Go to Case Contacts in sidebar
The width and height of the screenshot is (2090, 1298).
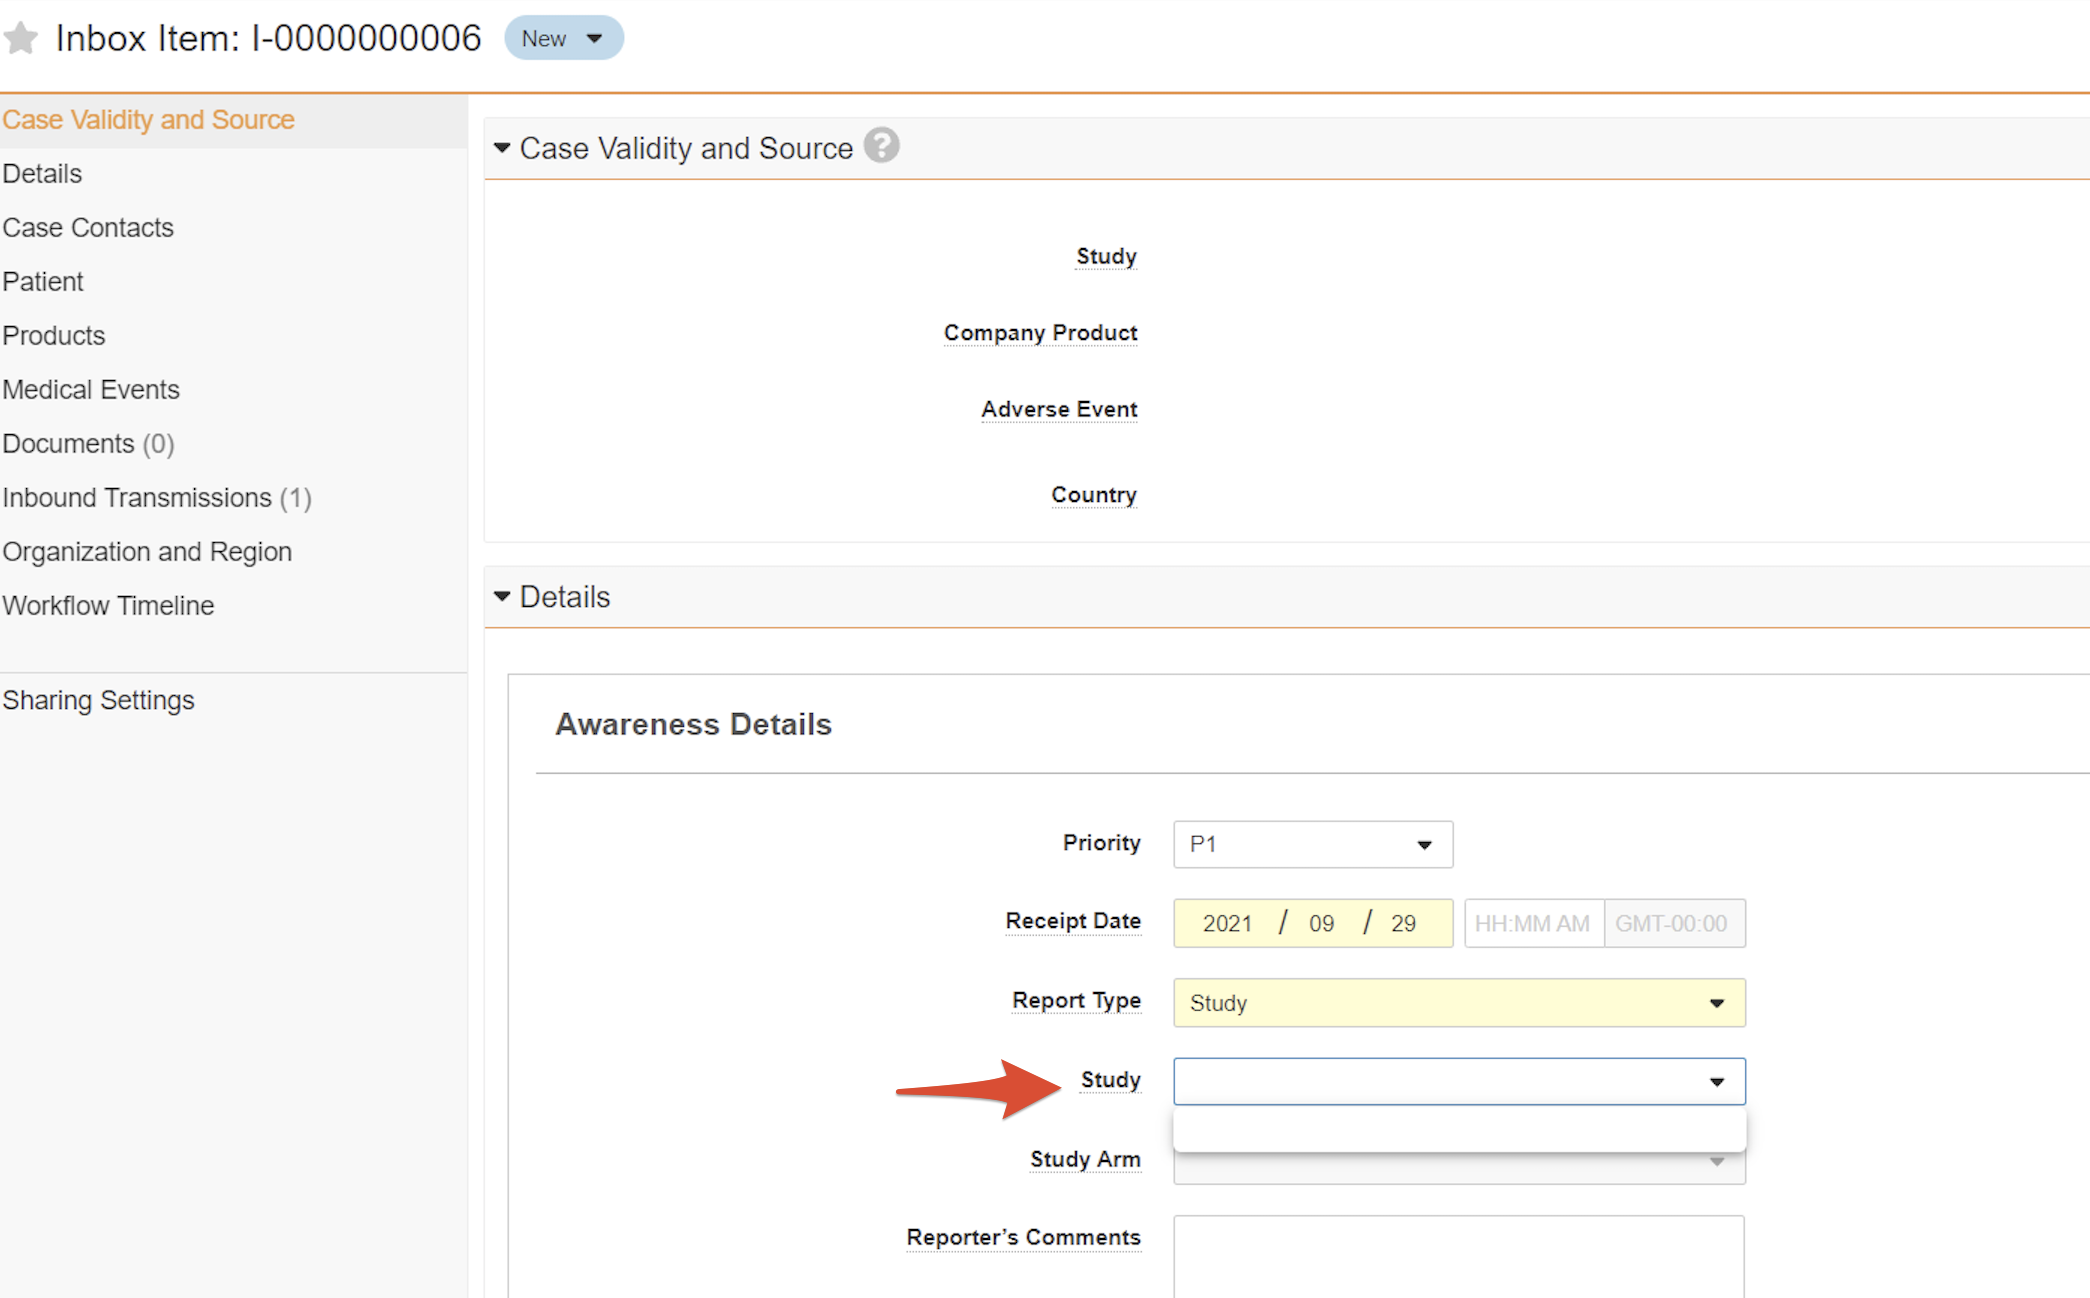tap(88, 228)
